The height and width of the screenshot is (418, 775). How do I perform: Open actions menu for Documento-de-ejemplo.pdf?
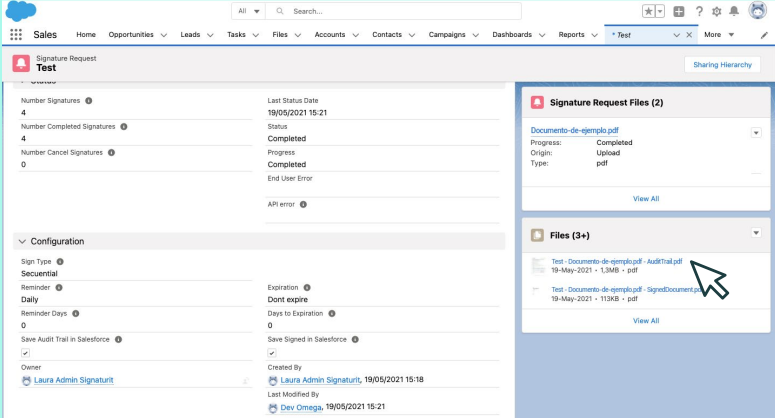[756, 133]
